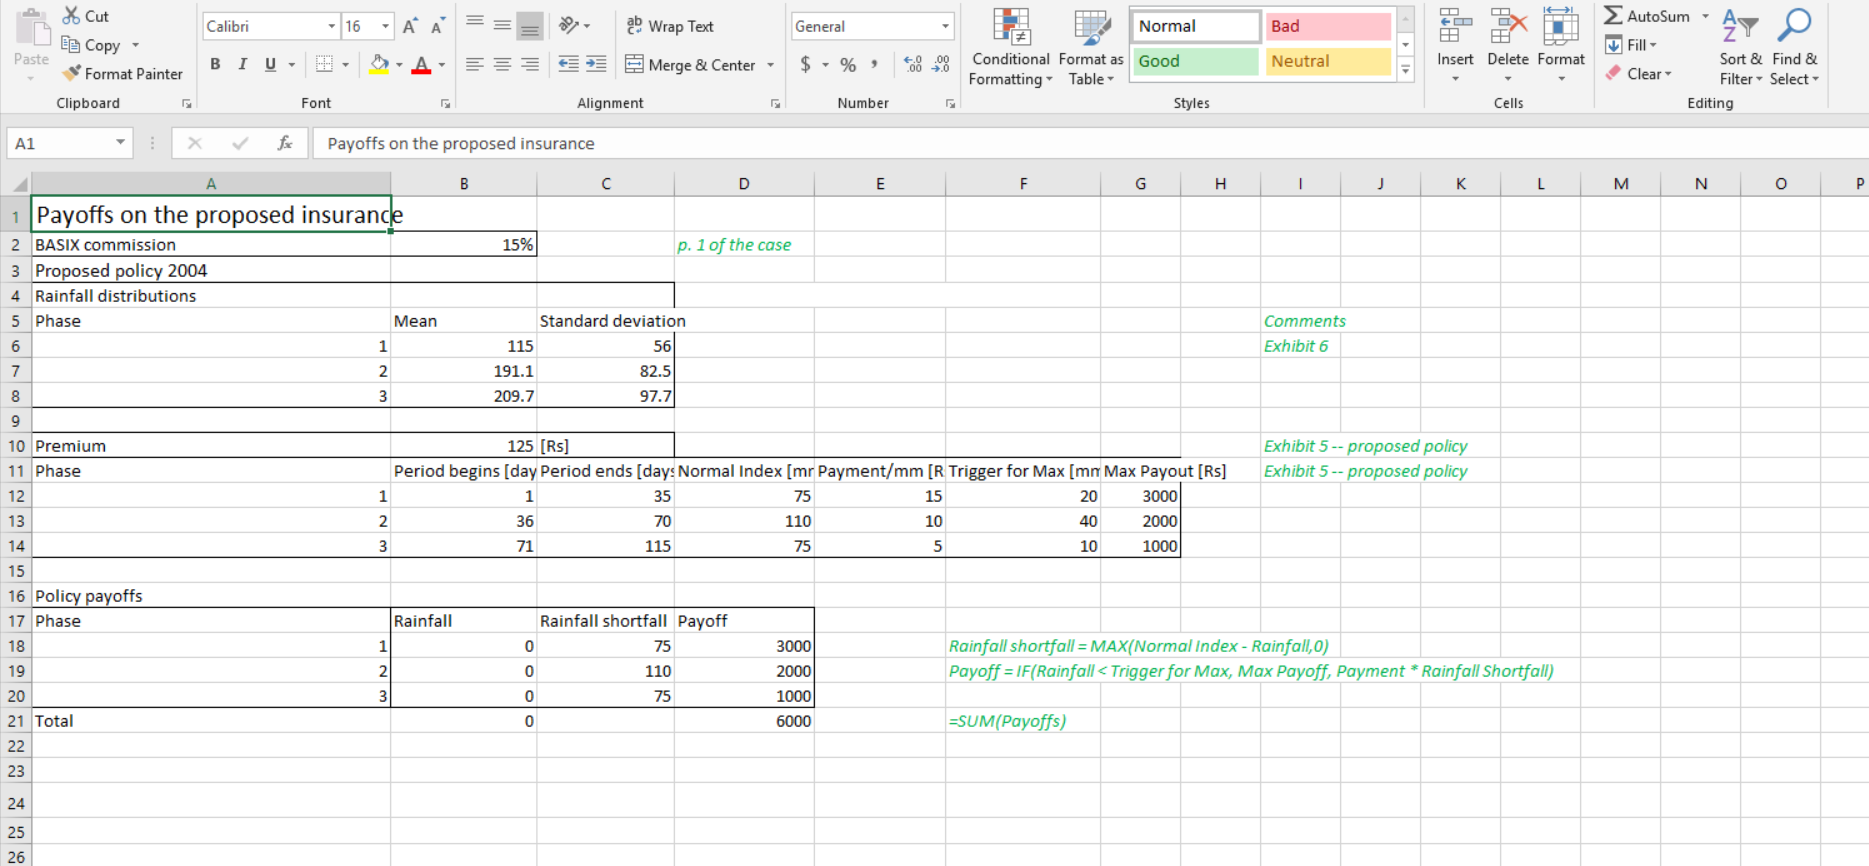Viewport: 1869px width, 866px height.
Task: Increase font size with the larger A icon
Action: (410, 26)
